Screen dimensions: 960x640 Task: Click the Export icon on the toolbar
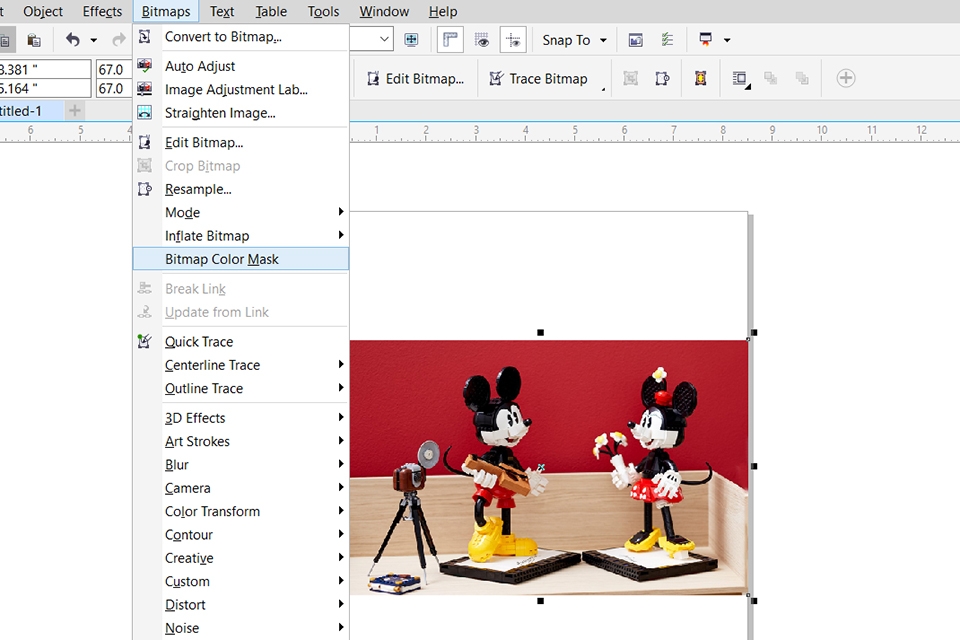pyautogui.click(x=634, y=40)
